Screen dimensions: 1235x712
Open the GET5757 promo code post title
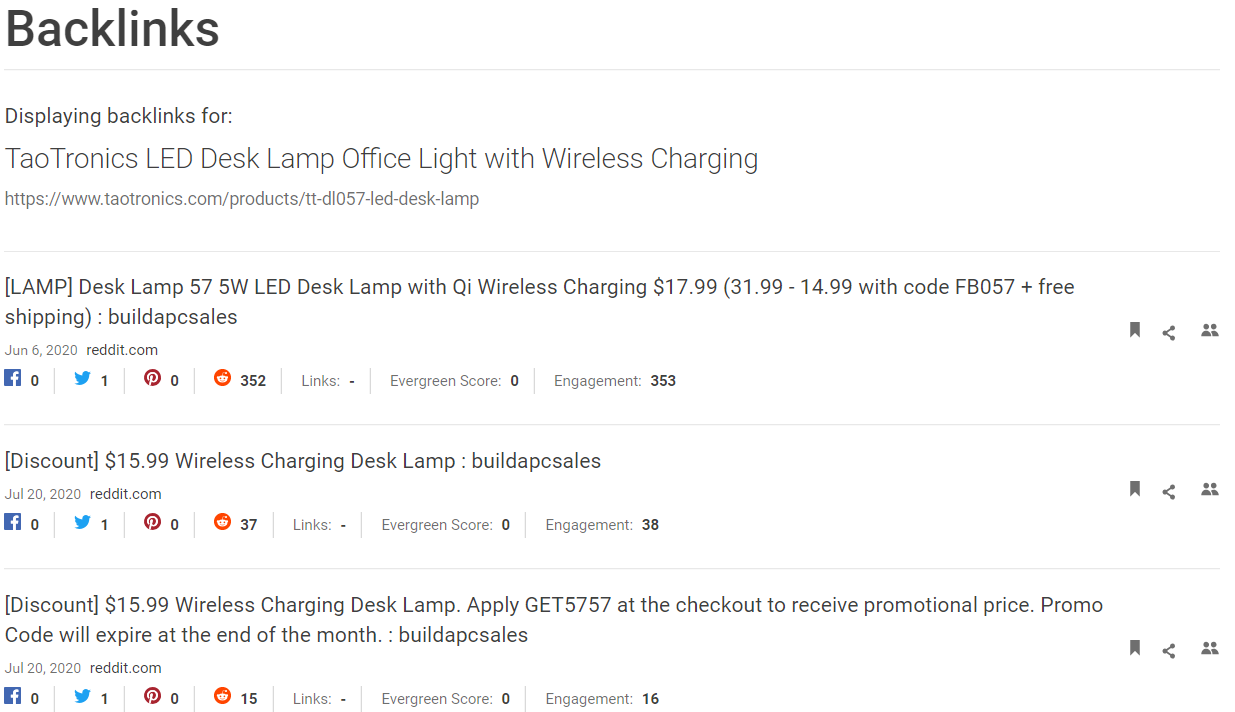[x=554, y=620]
